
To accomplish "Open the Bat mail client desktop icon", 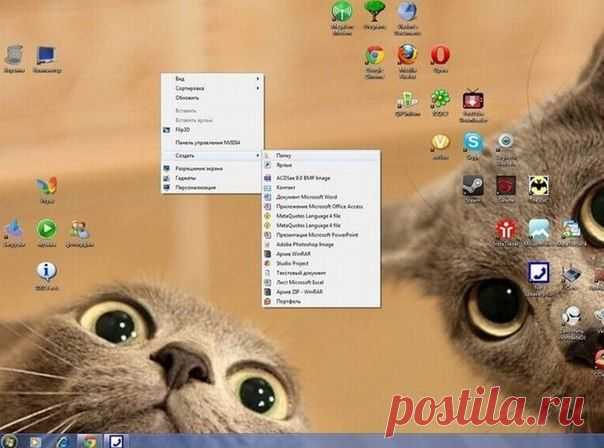I will click(538, 186).
